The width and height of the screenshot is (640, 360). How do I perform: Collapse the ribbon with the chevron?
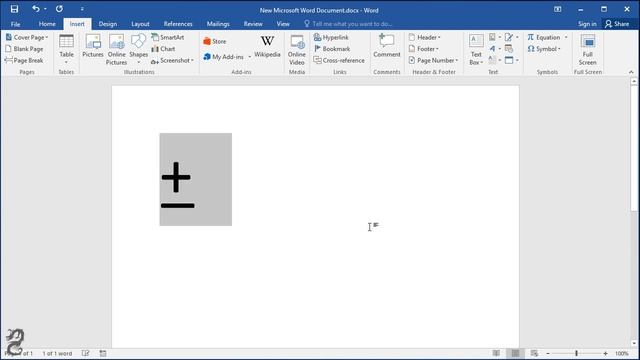pos(631,72)
